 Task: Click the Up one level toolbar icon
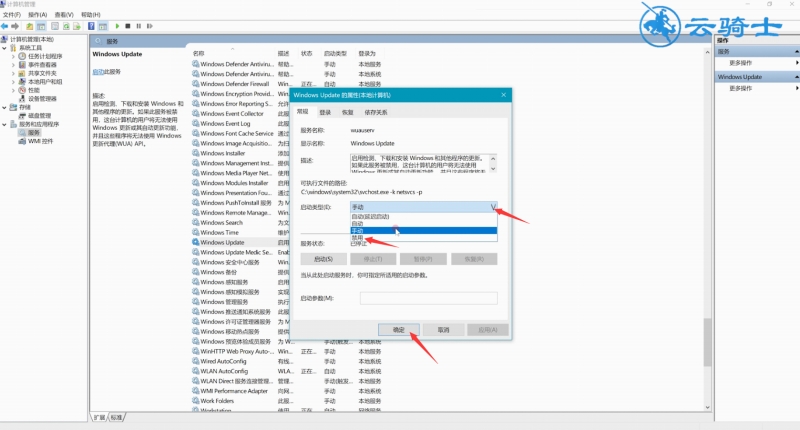click(x=30, y=26)
